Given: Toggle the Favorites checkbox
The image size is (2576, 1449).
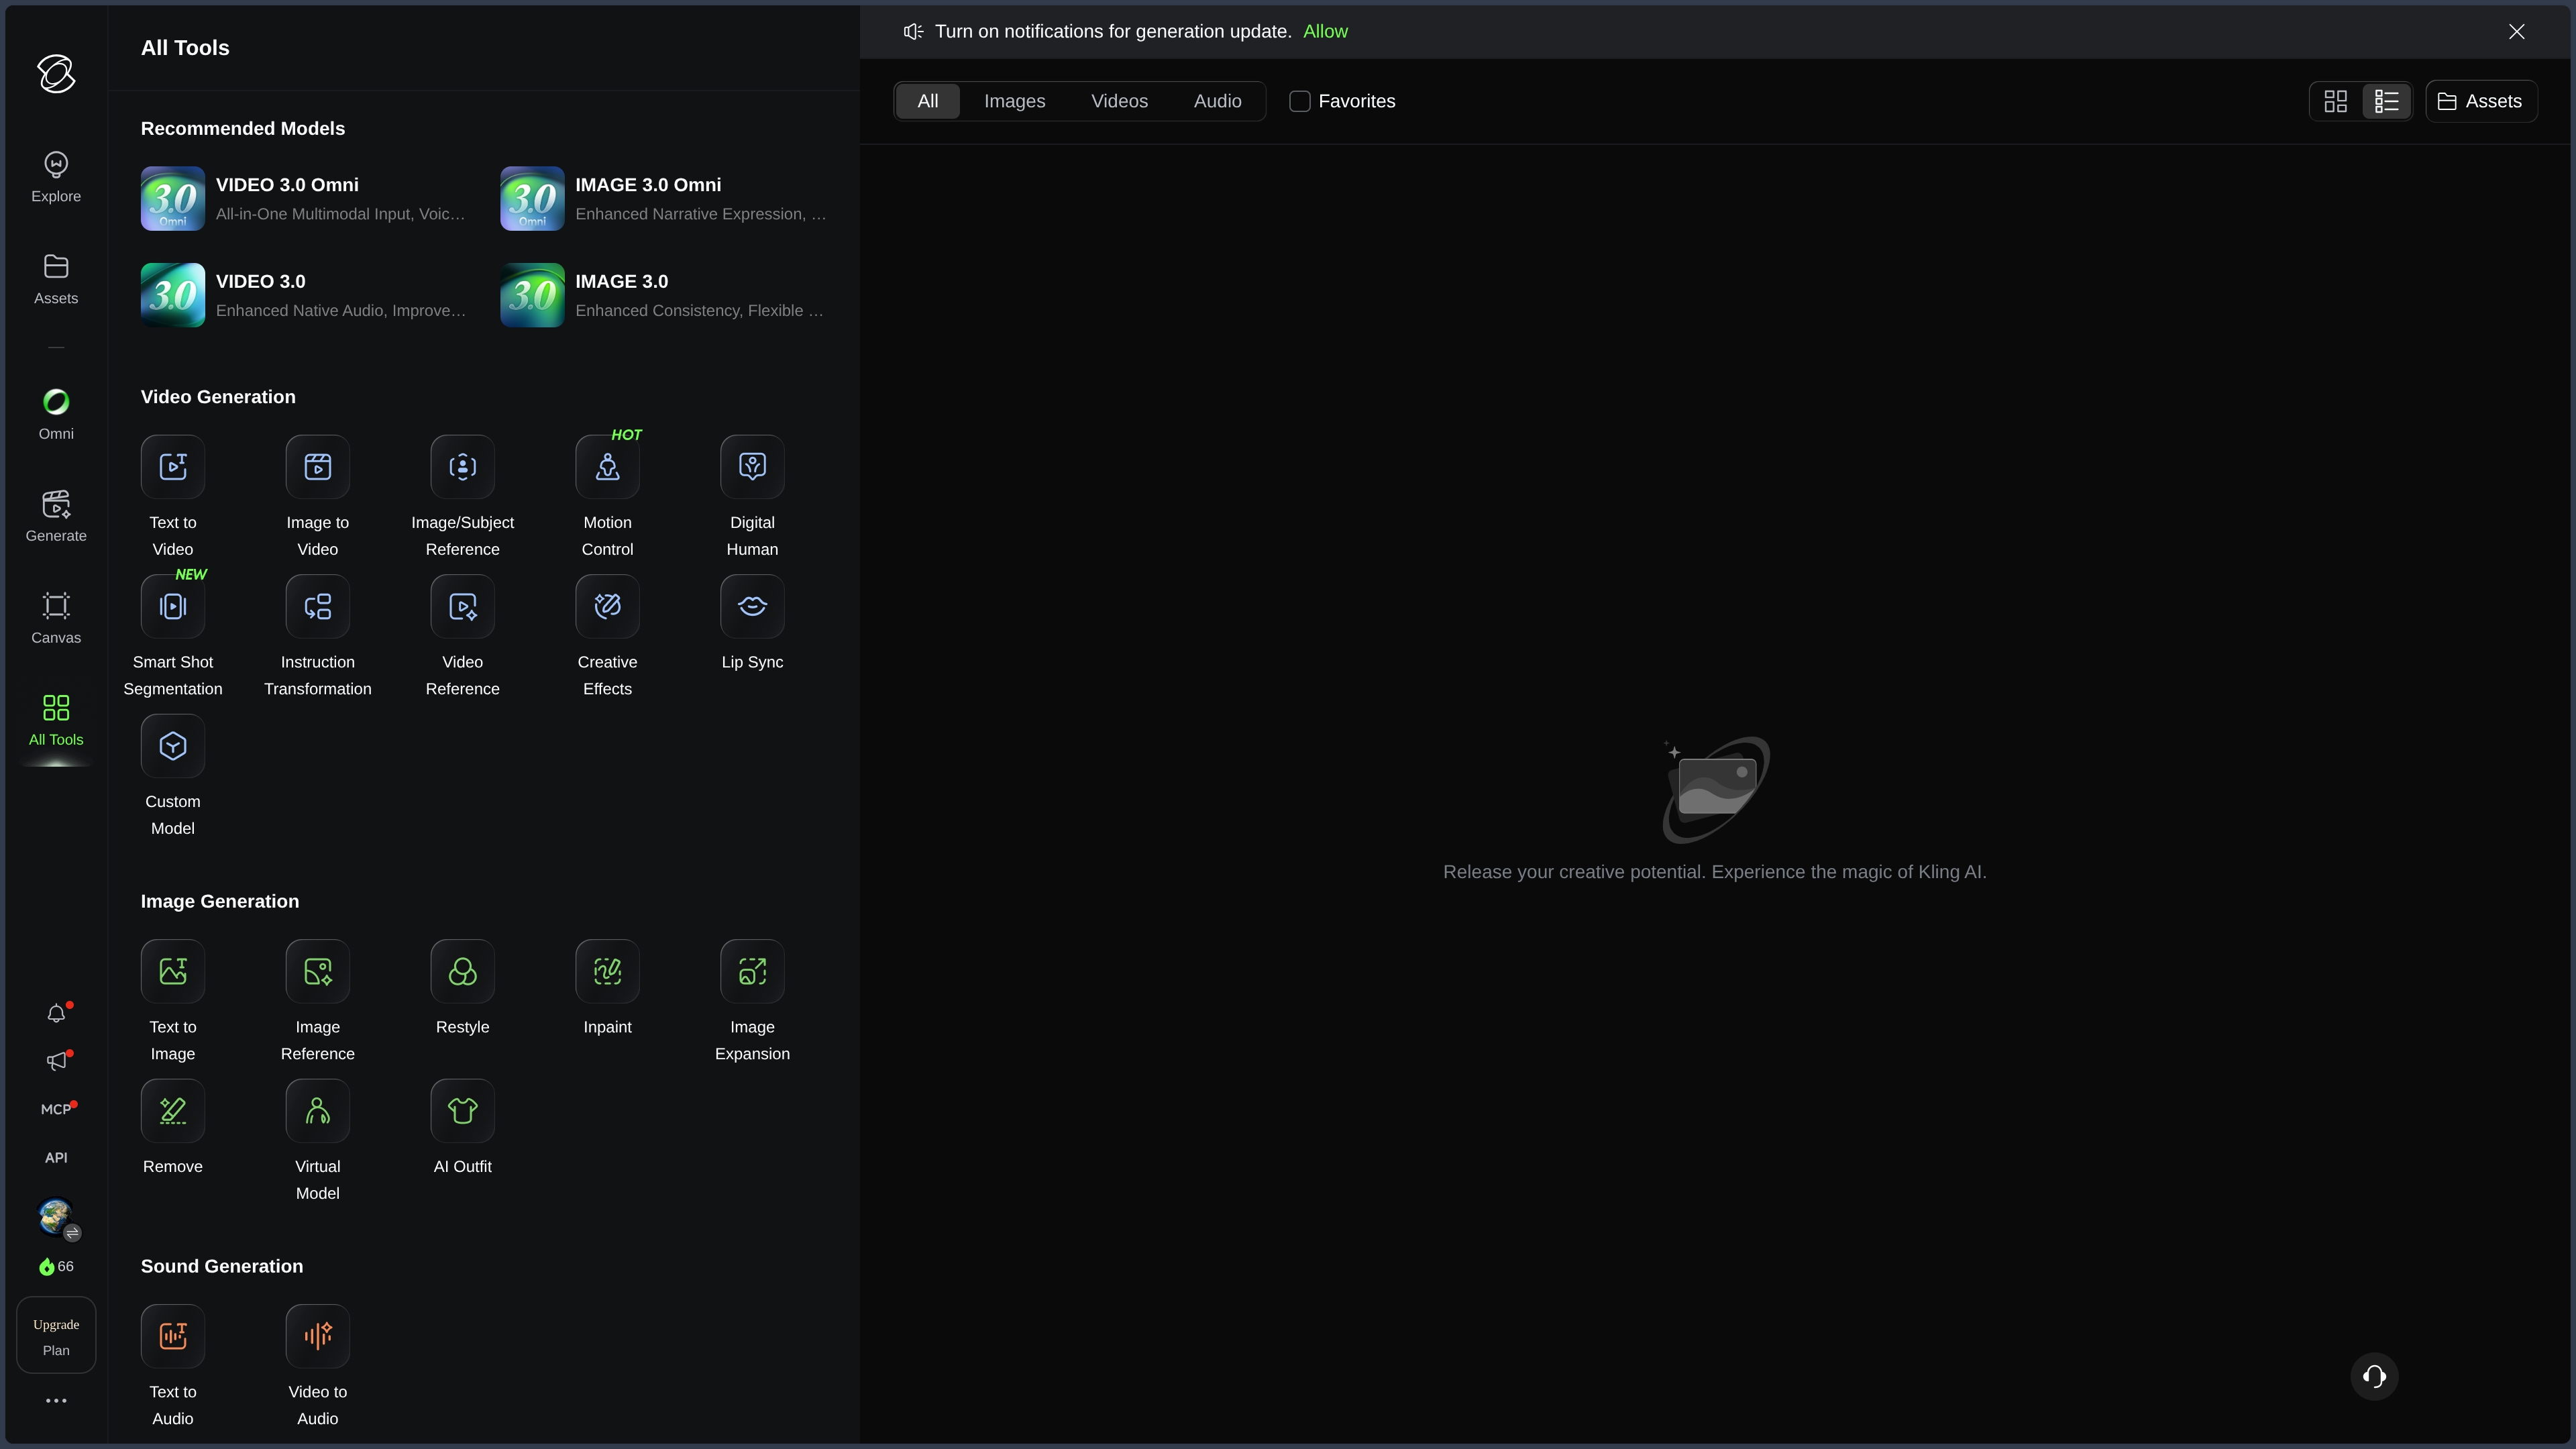Looking at the screenshot, I should pos(1299,101).
